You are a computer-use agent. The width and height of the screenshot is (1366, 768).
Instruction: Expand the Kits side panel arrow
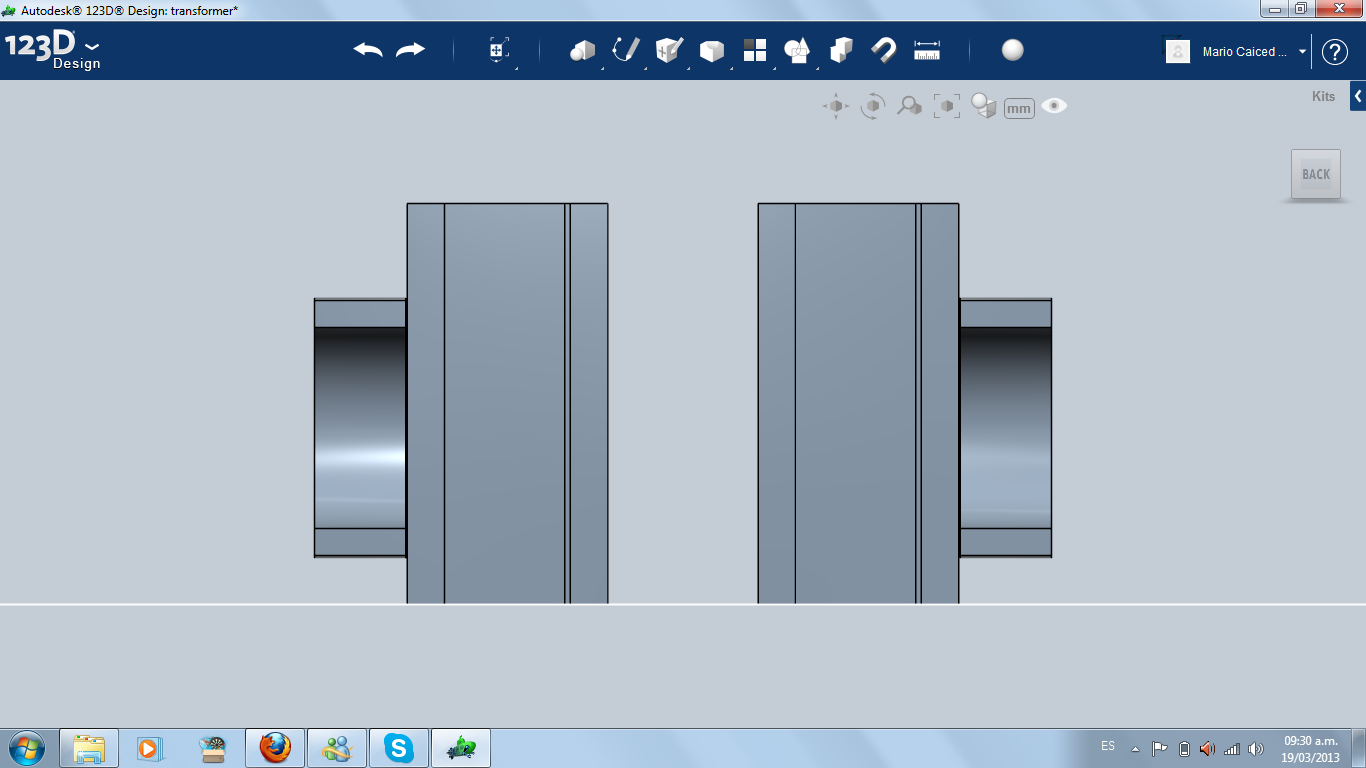point(1358,96)
